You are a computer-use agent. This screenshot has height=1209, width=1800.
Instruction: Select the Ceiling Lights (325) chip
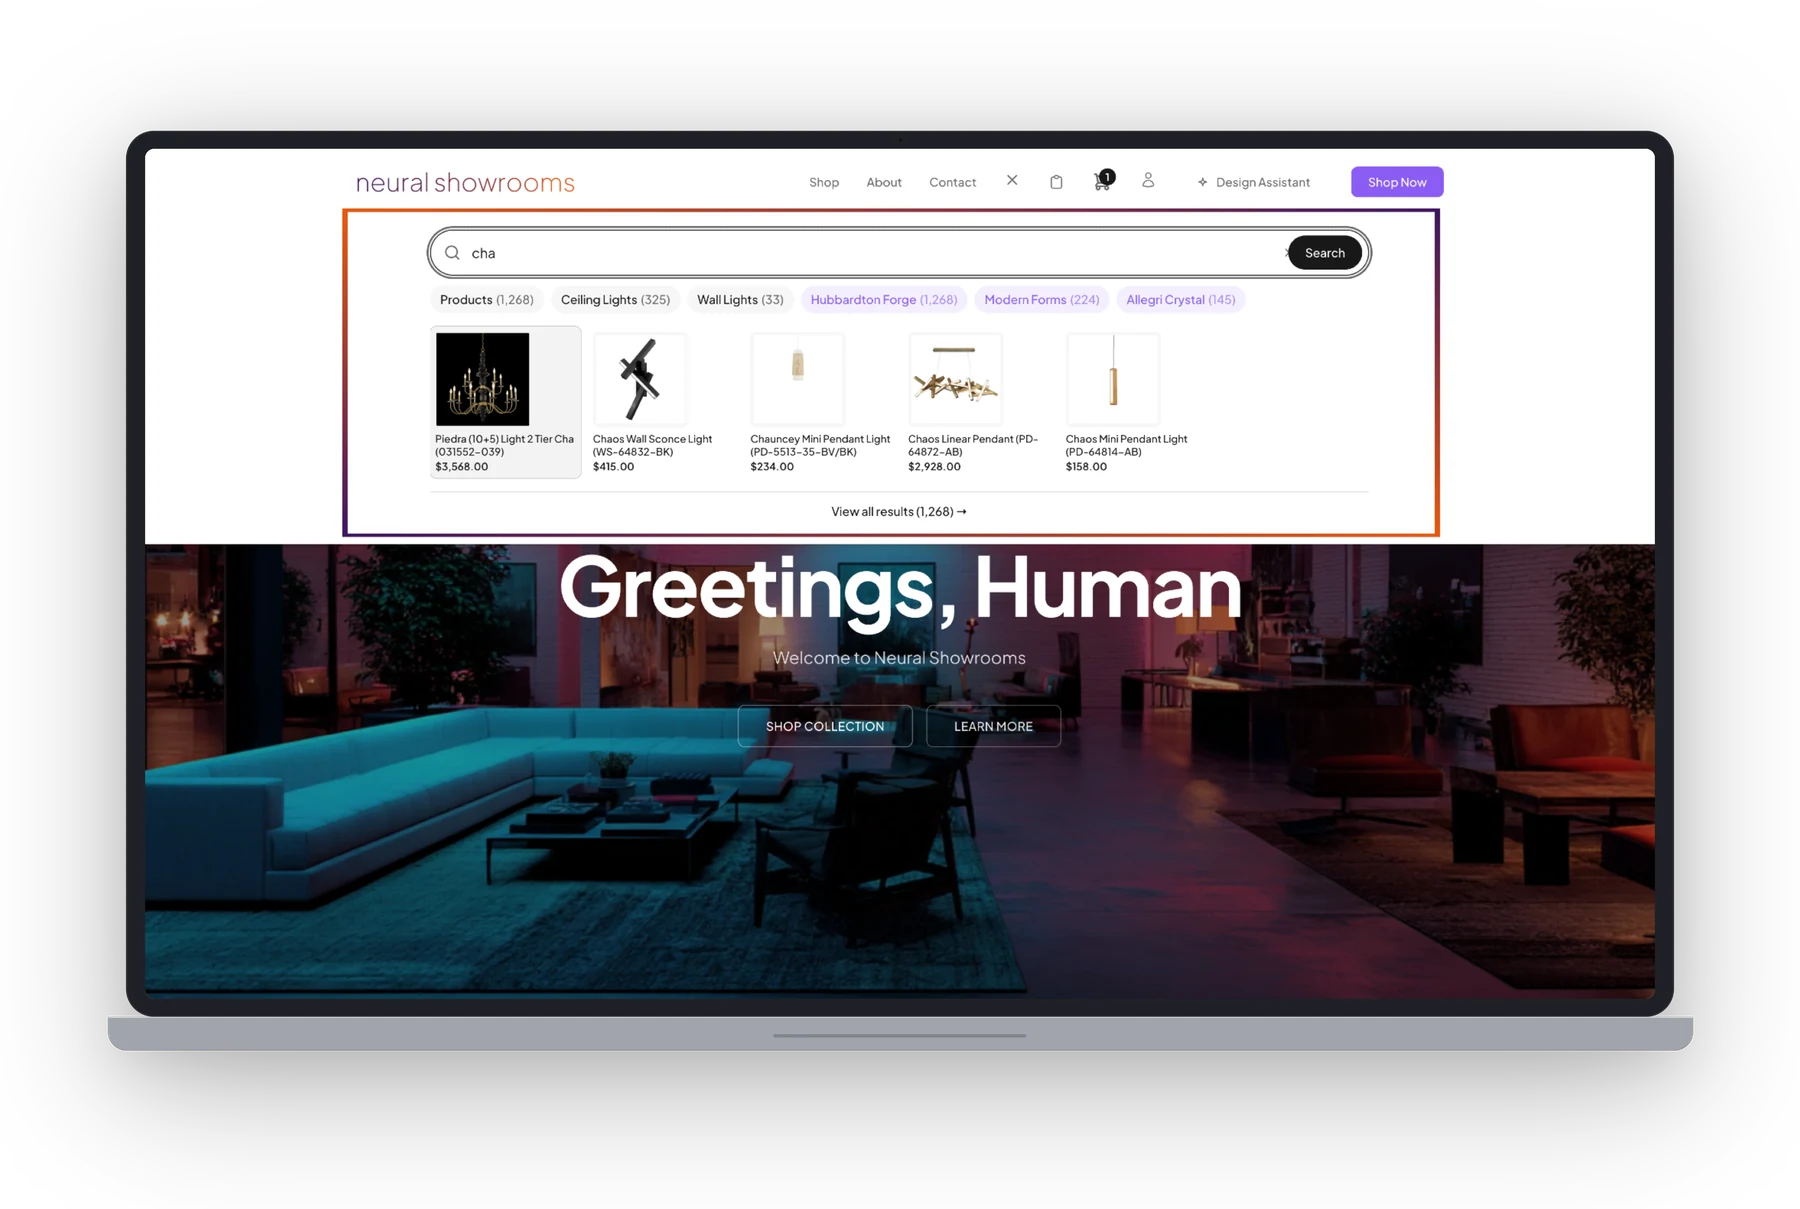pos(615,300)
